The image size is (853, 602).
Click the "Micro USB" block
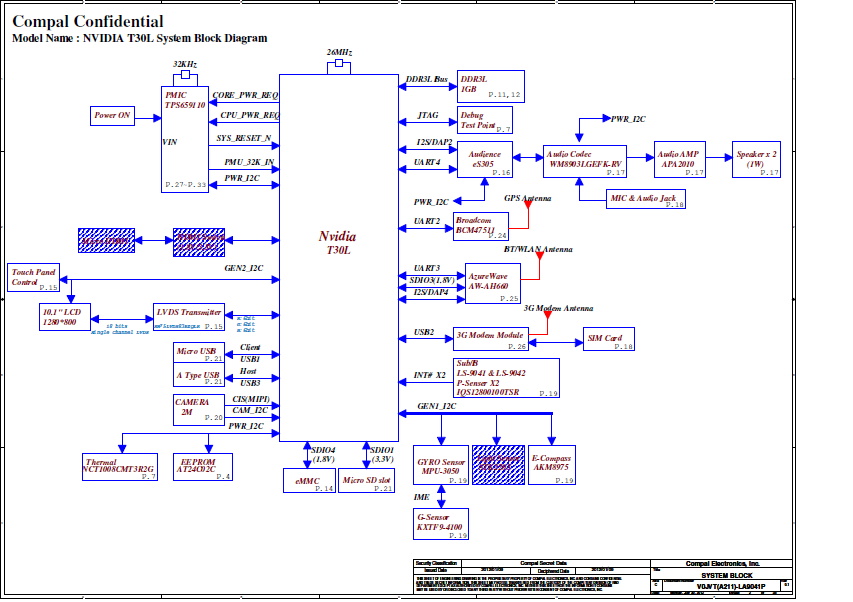(x=199, y=352)
